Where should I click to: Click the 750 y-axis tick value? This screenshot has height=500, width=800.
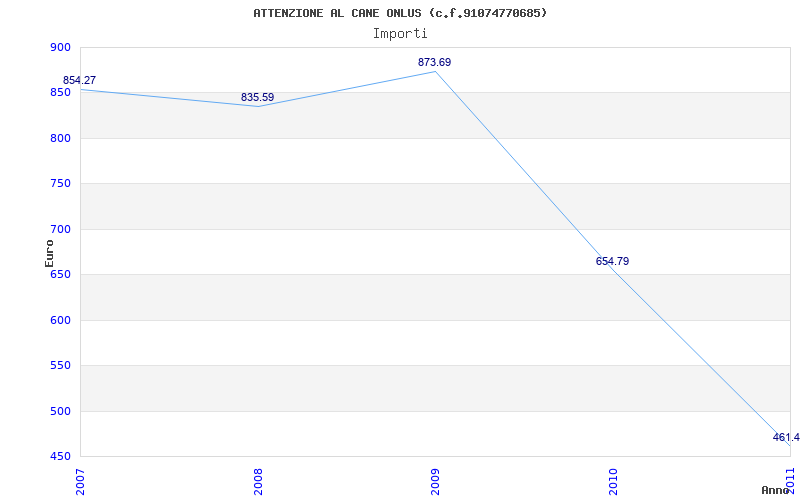point(60,183)
